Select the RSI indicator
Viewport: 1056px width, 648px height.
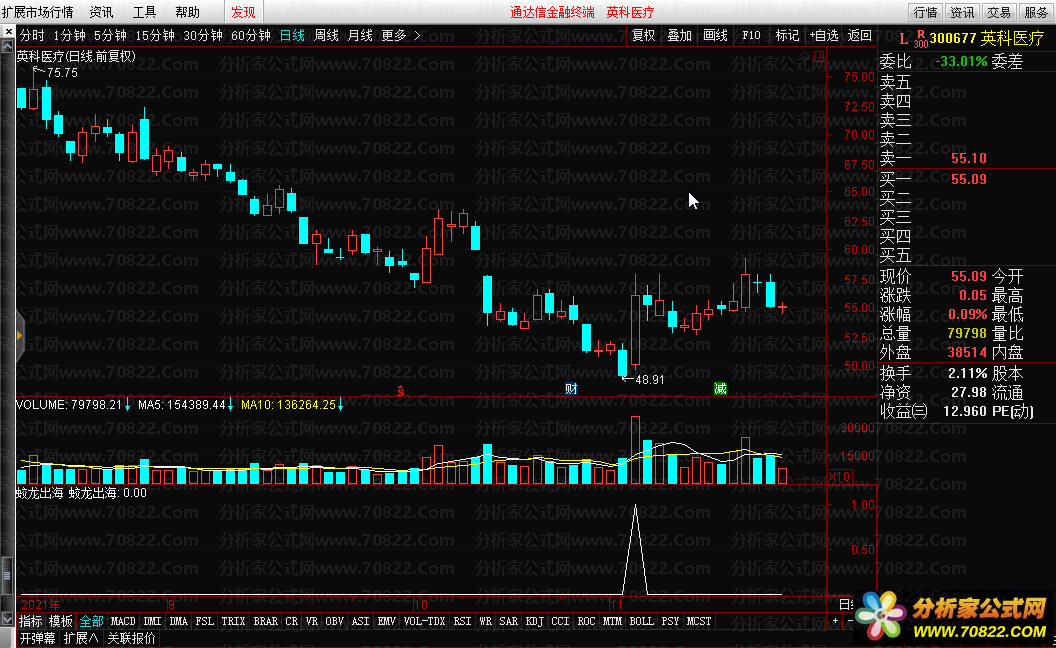pos(462,621)
